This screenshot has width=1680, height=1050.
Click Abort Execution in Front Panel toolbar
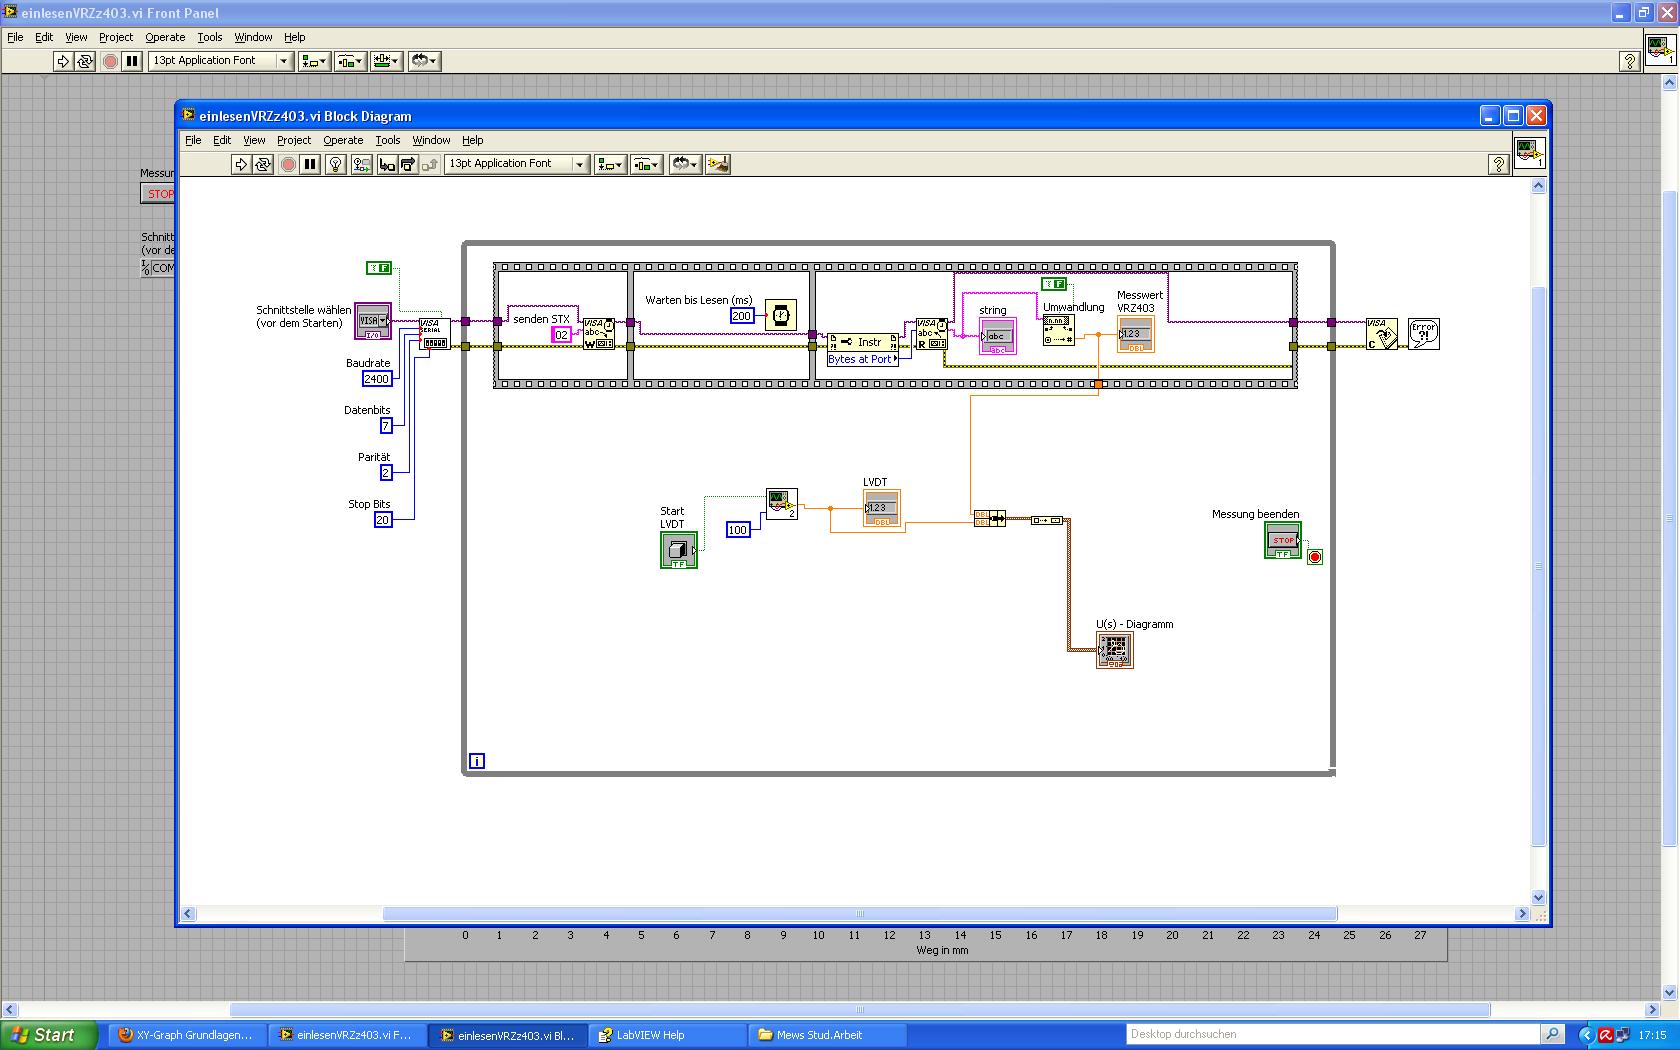coord(110,61)
